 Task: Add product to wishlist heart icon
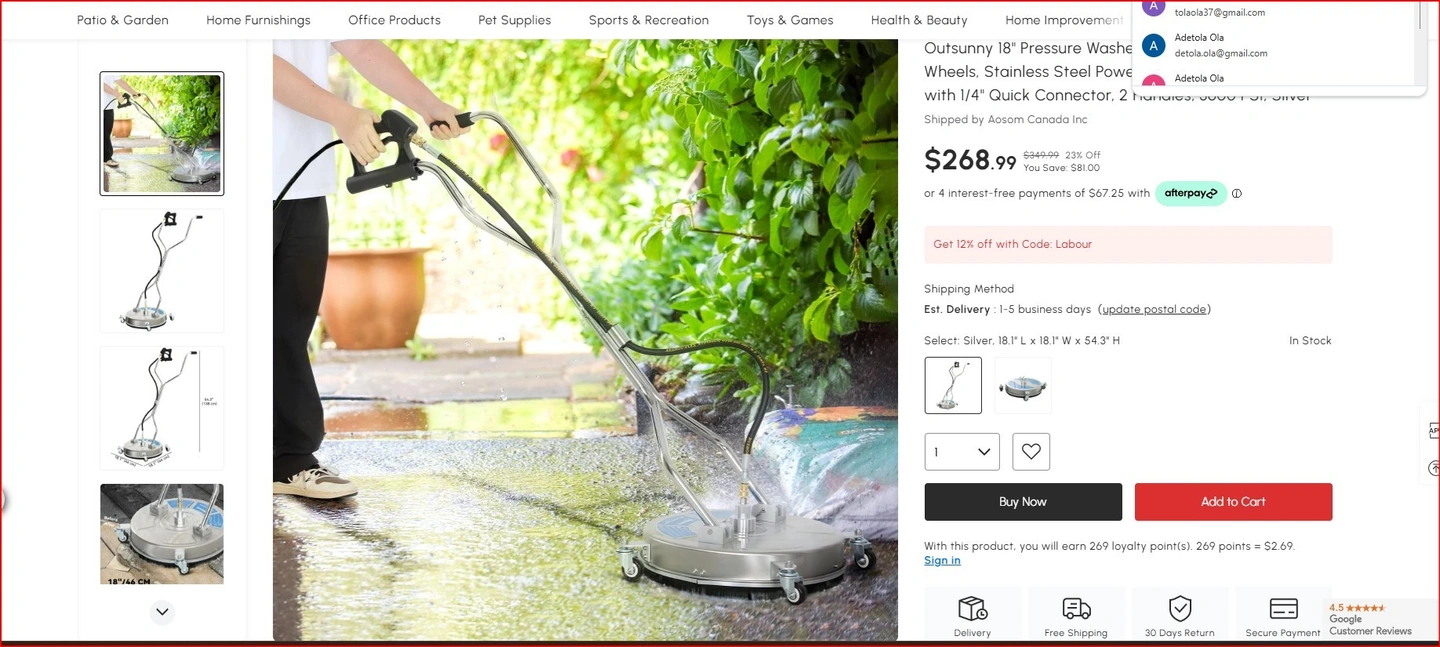tap(1031, 452)
